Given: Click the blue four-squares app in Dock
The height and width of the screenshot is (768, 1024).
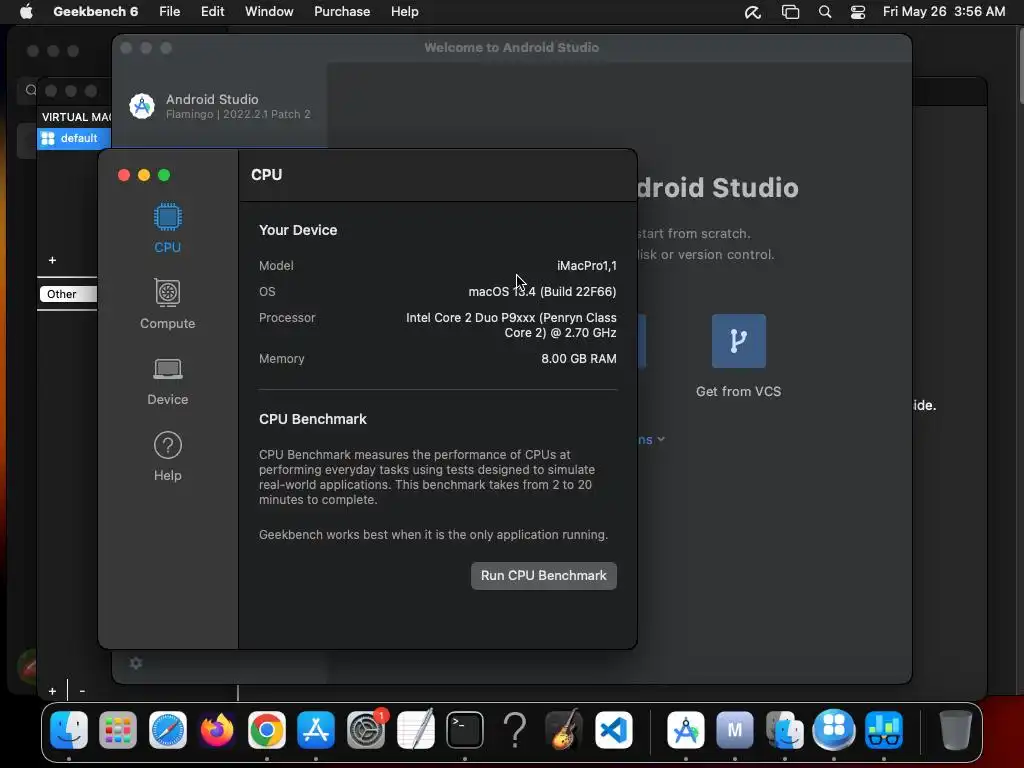Looking at the screenshot, I should pyautogui.click(x=834, y=729).
